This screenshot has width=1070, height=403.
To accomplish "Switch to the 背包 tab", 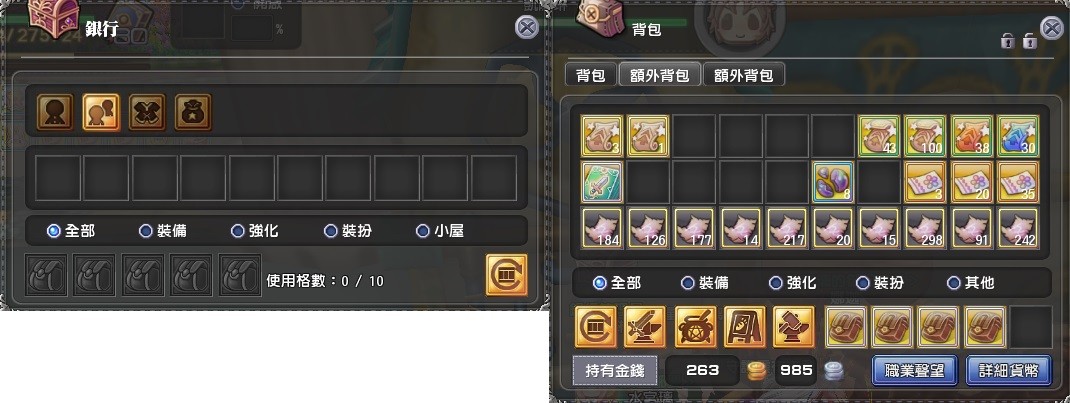I will (x=591, y=75).
